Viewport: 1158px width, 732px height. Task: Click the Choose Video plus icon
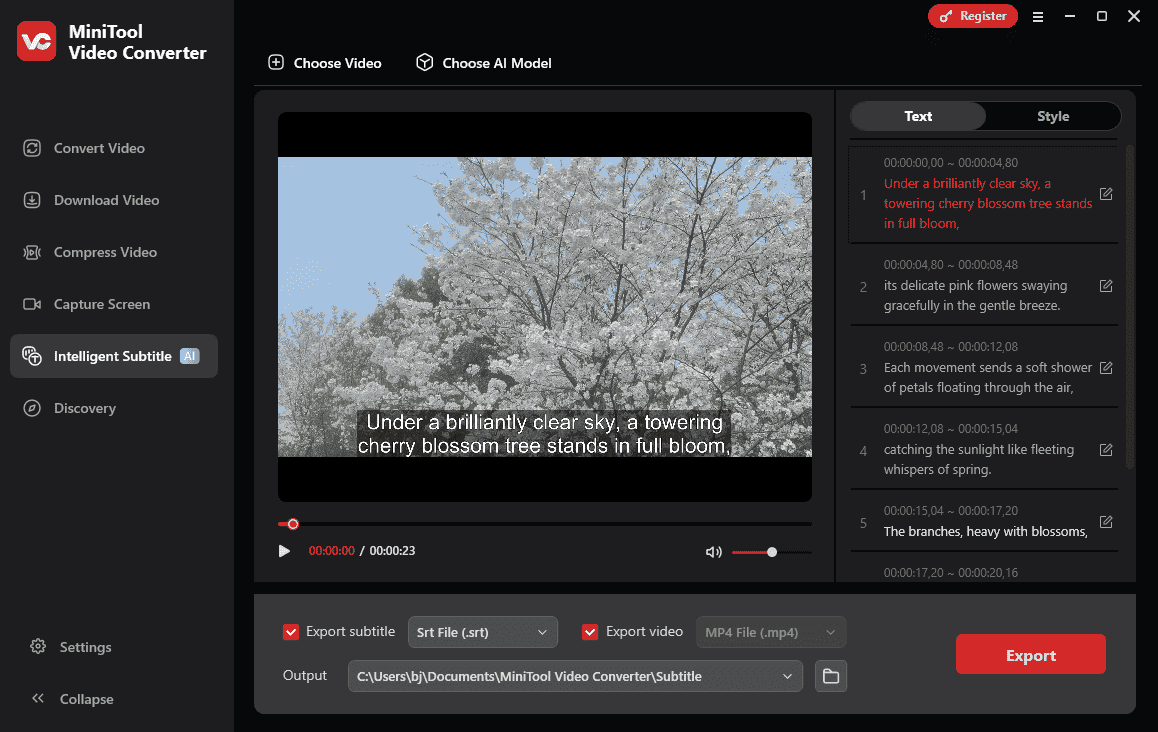point(275,62)
